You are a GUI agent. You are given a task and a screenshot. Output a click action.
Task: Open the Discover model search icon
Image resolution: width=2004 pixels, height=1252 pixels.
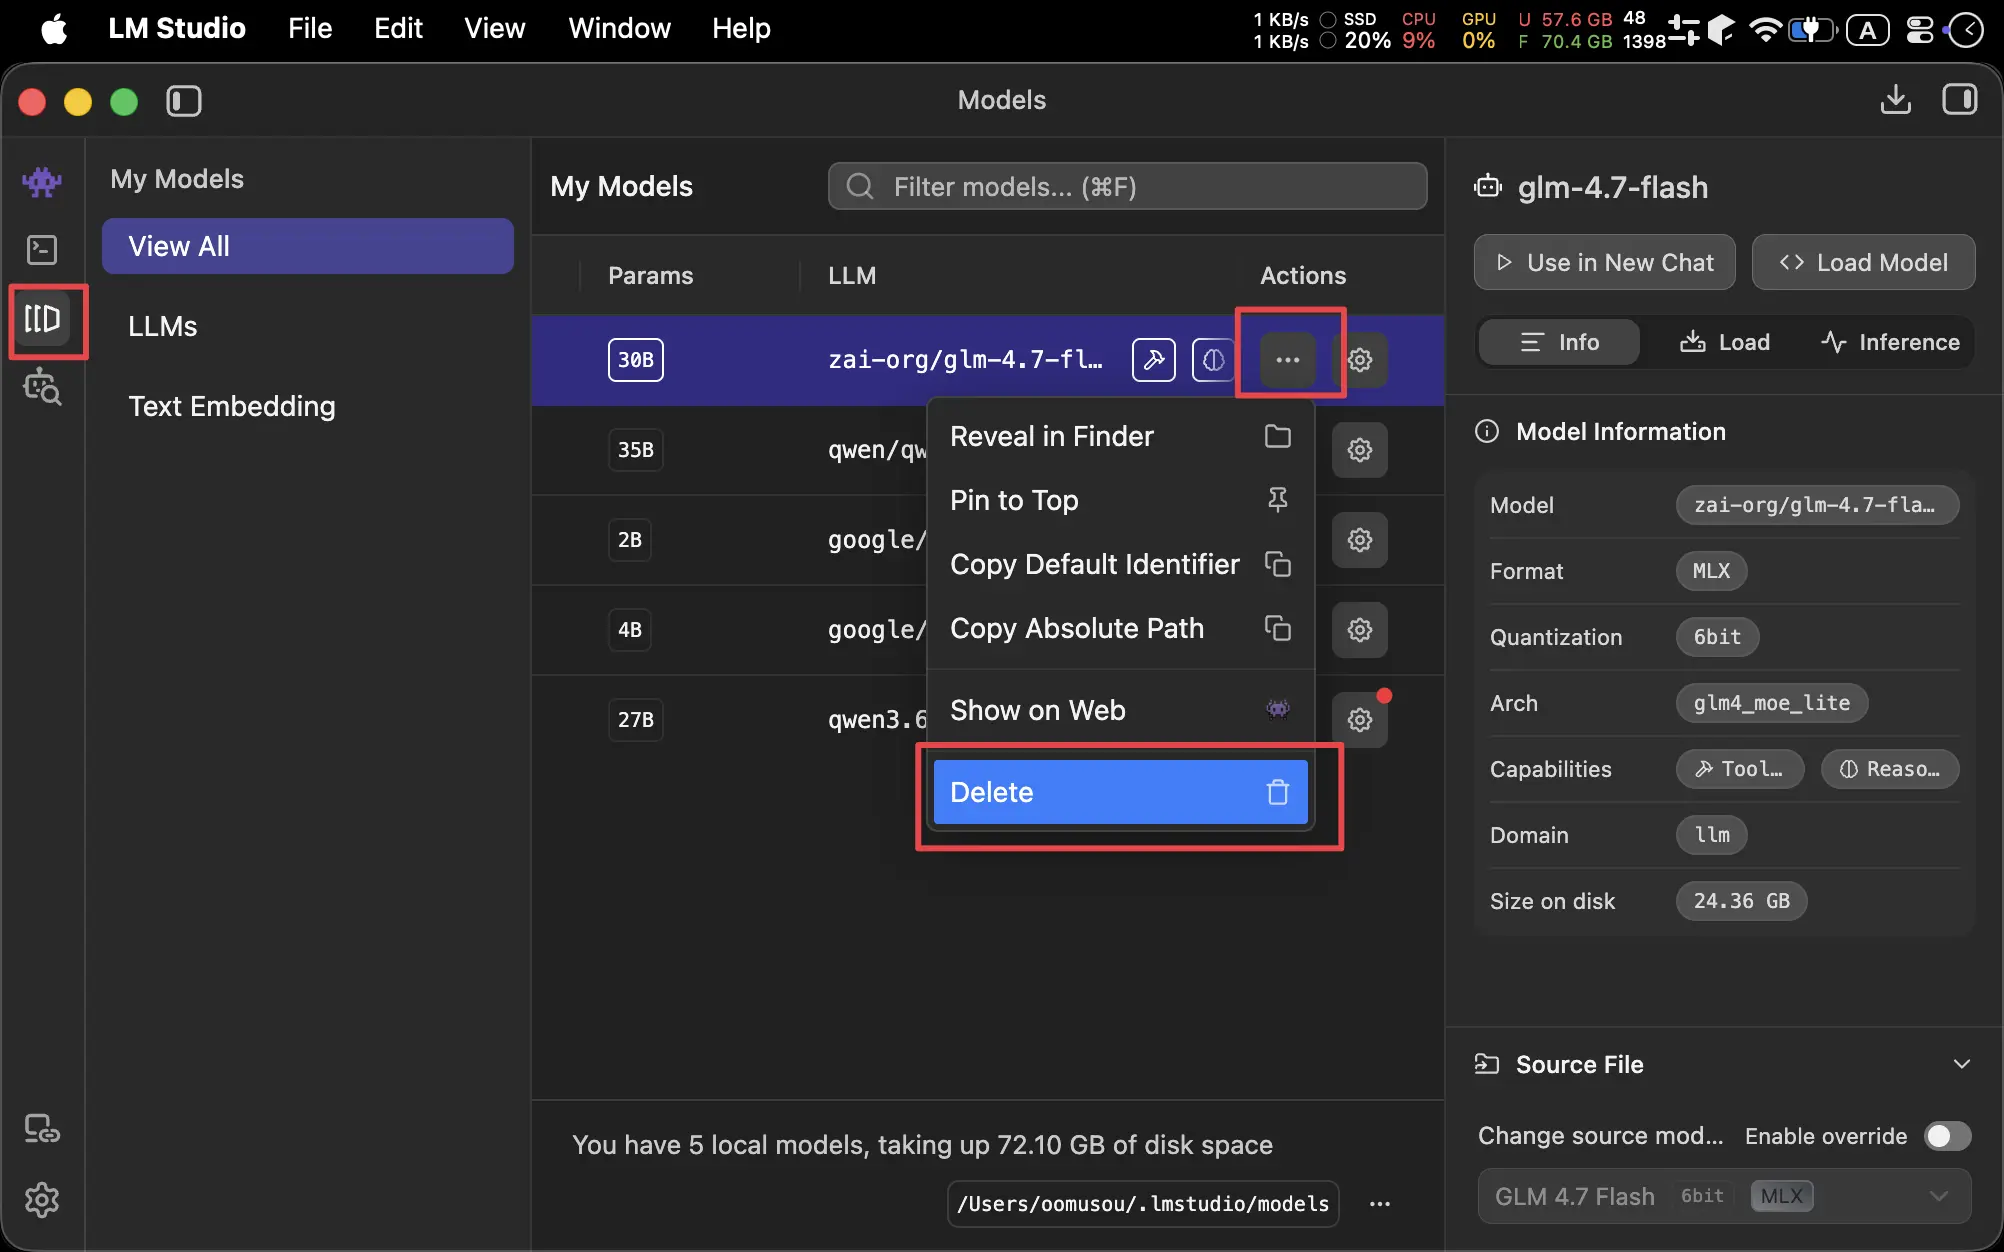pos(42,387)
